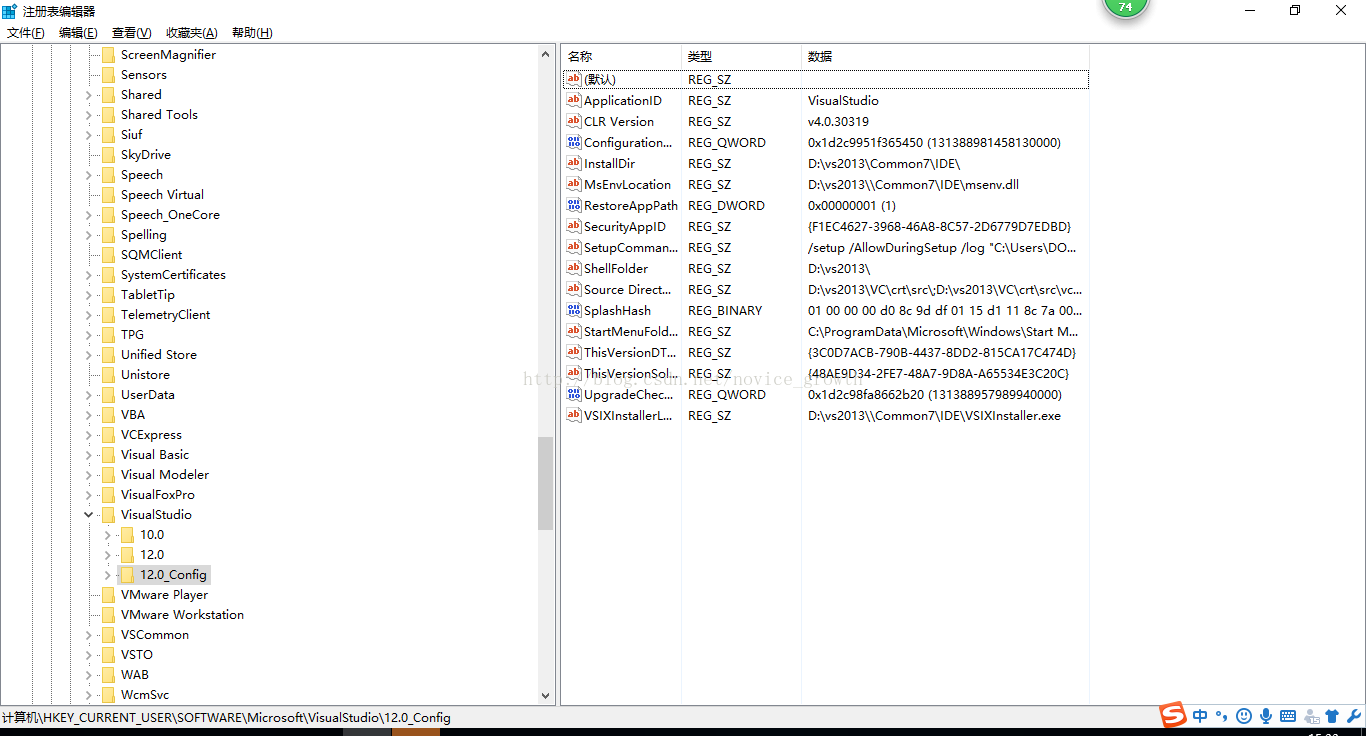Click tree scrollbar down arrow
Screen dimensions: 1366x736
tap(545, 695)
